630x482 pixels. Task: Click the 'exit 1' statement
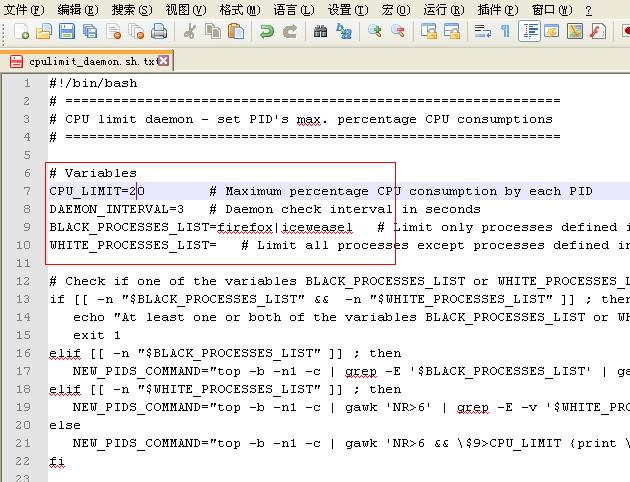tap(97, 335)
